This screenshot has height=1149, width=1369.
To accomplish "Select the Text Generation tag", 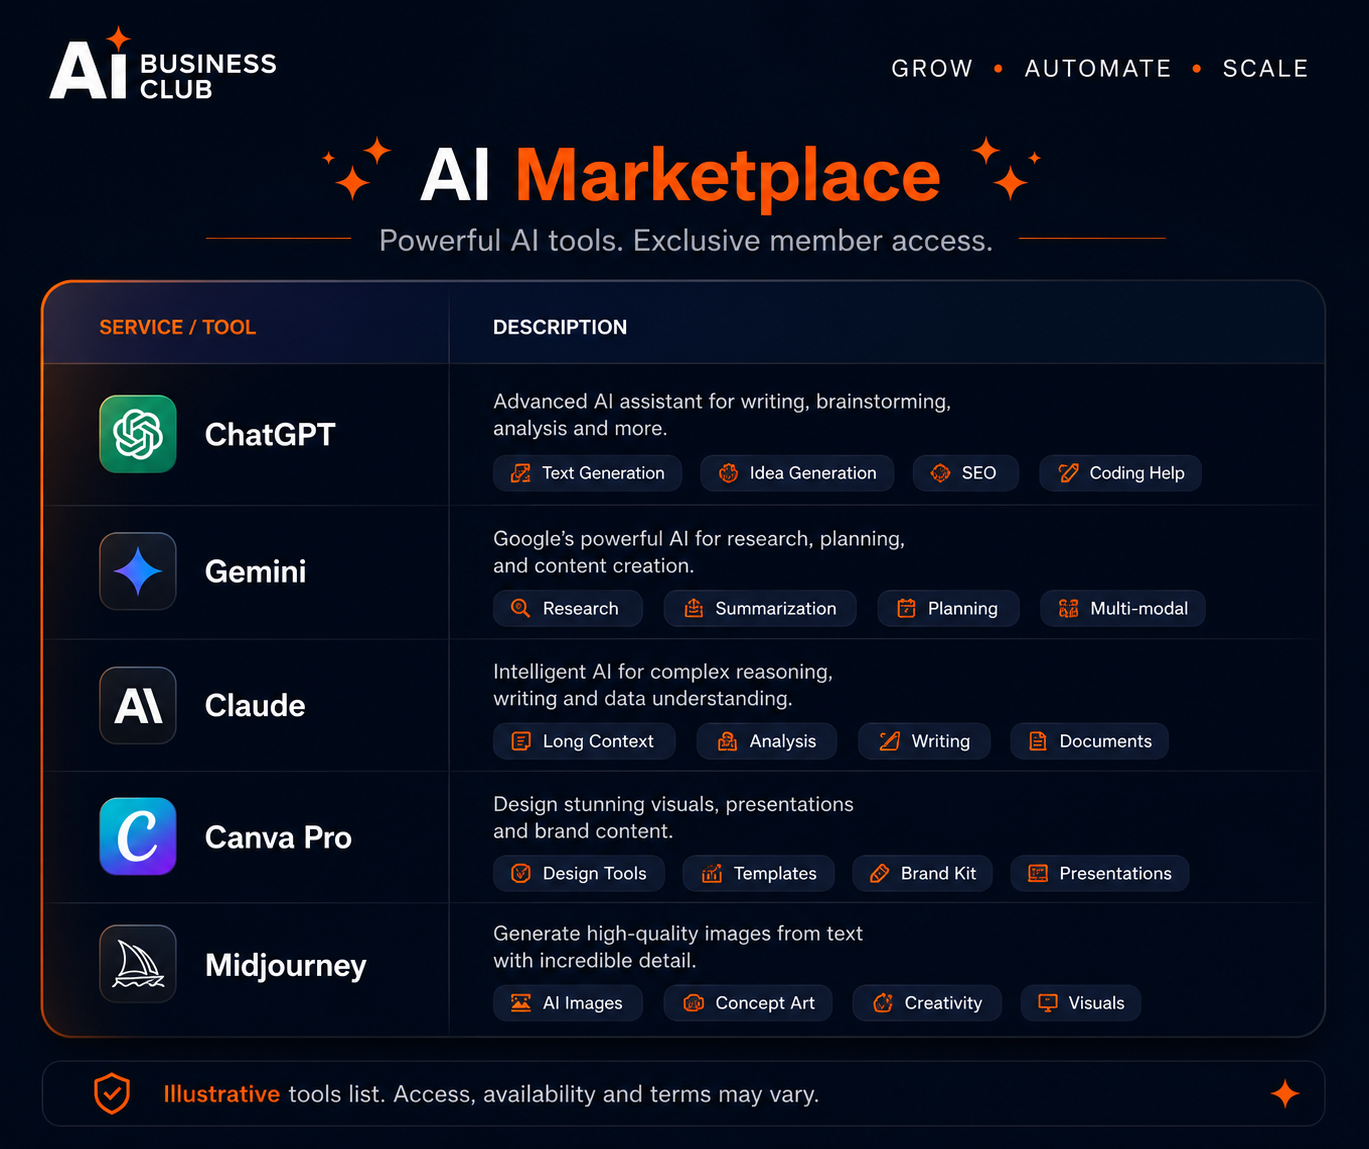I will pyautogui.click(x=587, y=473).
